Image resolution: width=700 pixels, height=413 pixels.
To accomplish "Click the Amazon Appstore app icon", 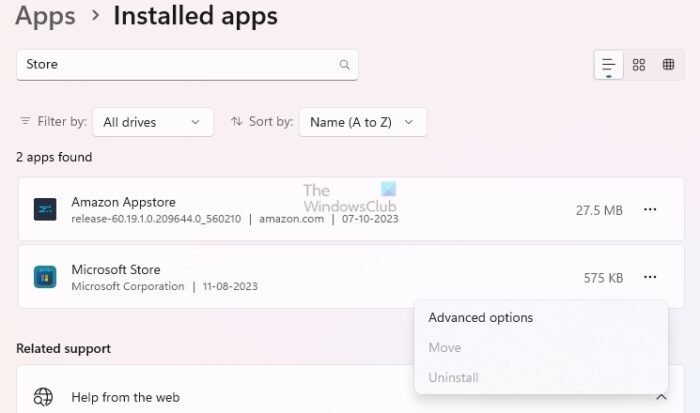I will (x=45, y=209).
